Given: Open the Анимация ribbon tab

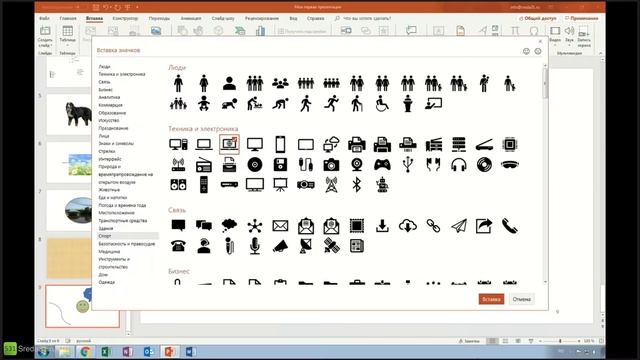Looking at the screenshot, I should [191, 18].
